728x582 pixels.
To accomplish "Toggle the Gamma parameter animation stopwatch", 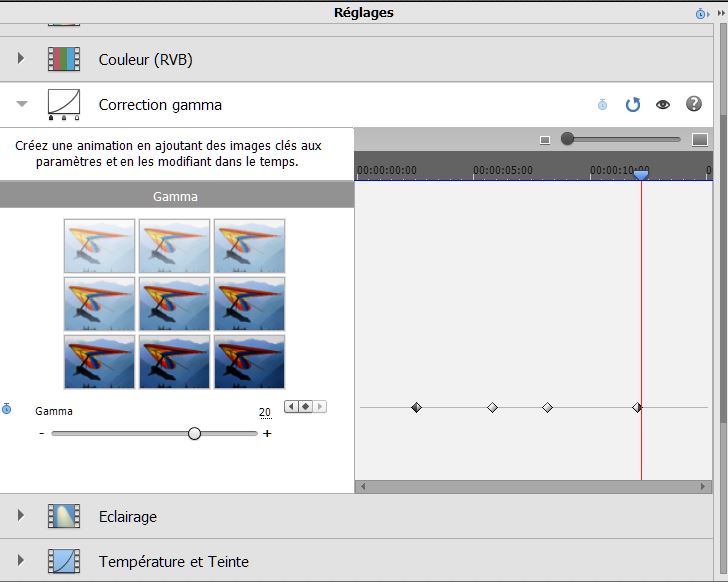I will tap(7, 408).
